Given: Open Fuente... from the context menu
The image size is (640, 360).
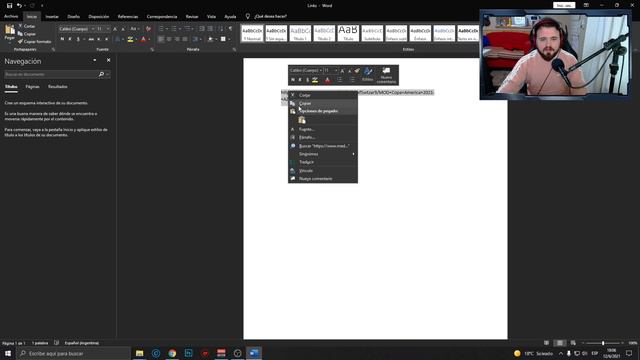Looking at the screenshot, I should click(x=323, y=129).
